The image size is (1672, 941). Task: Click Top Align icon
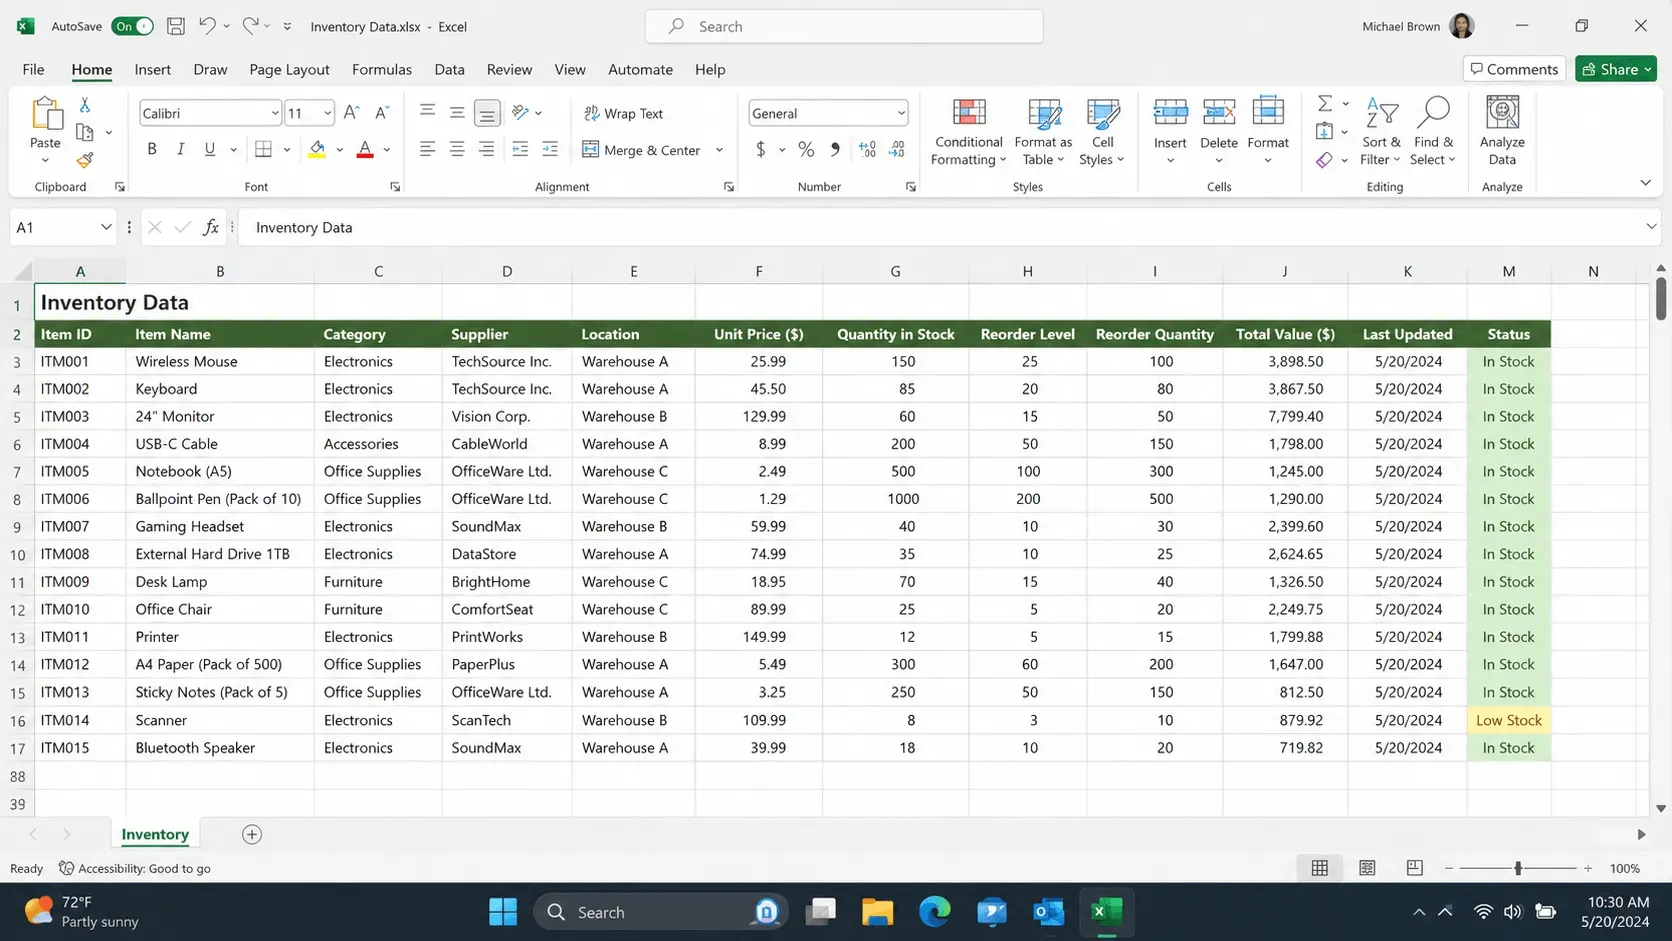pyautogui.click(x=427, y=112)
